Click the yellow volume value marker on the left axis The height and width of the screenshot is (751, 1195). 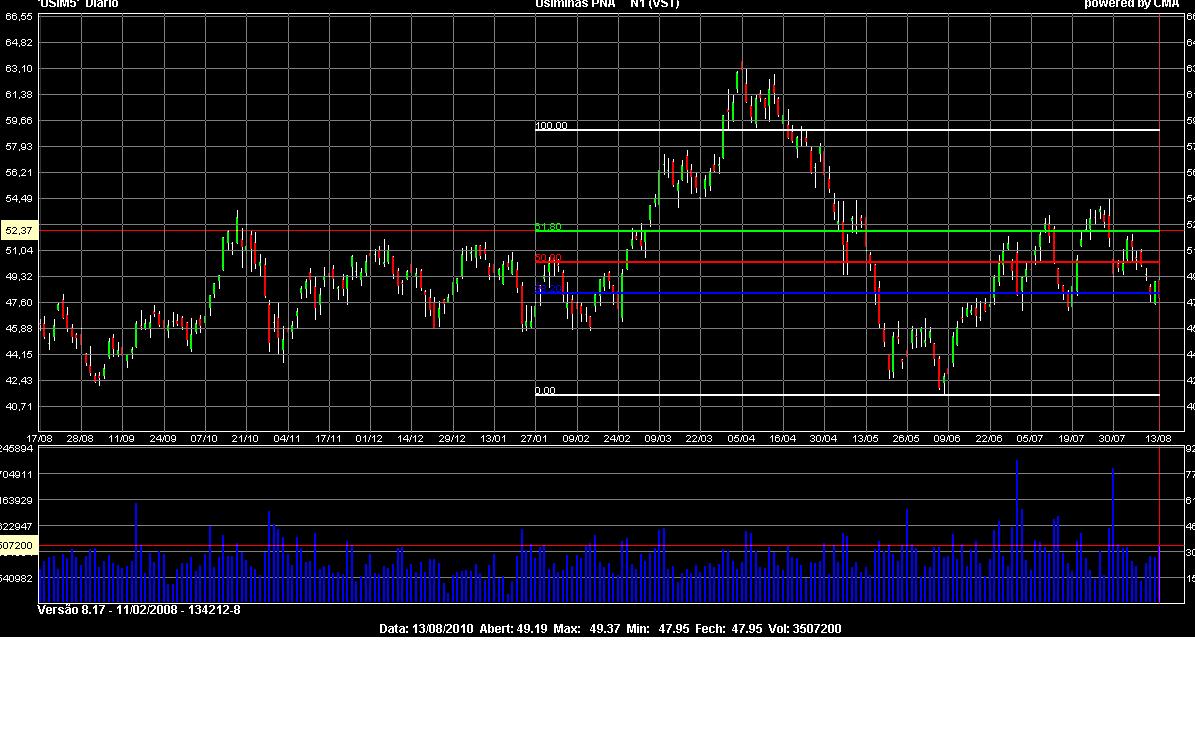coord(17,546)
